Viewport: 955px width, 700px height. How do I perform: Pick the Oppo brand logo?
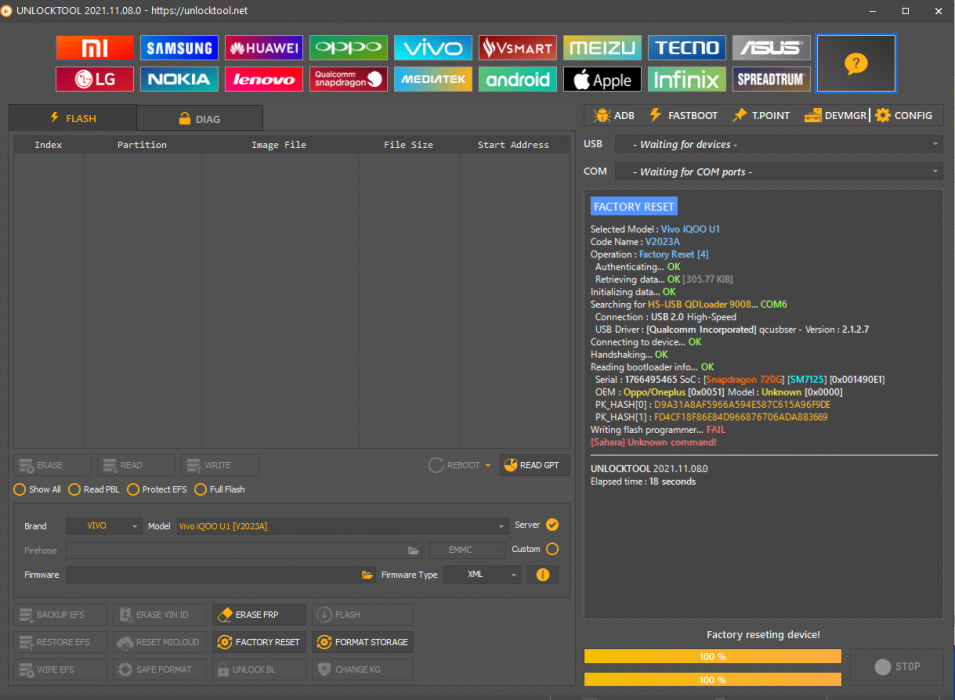[348, 48]
